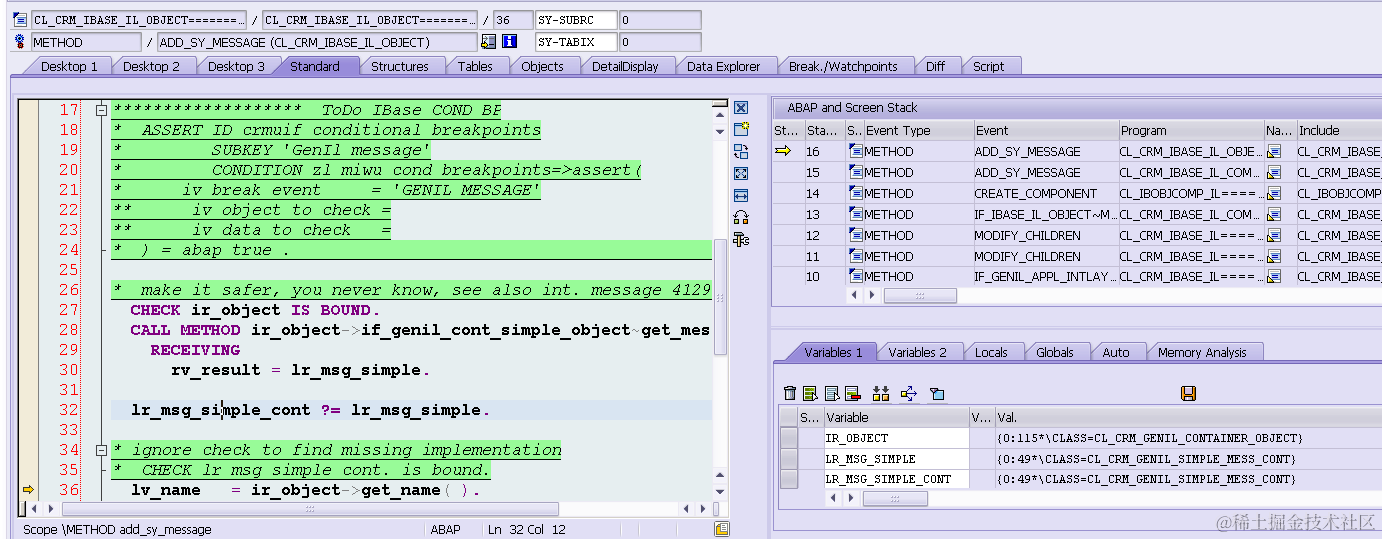Viewport: 1382px width, 539px height.
Task: Collapse the comment block at line 17
Action: [x=101, y=110]
